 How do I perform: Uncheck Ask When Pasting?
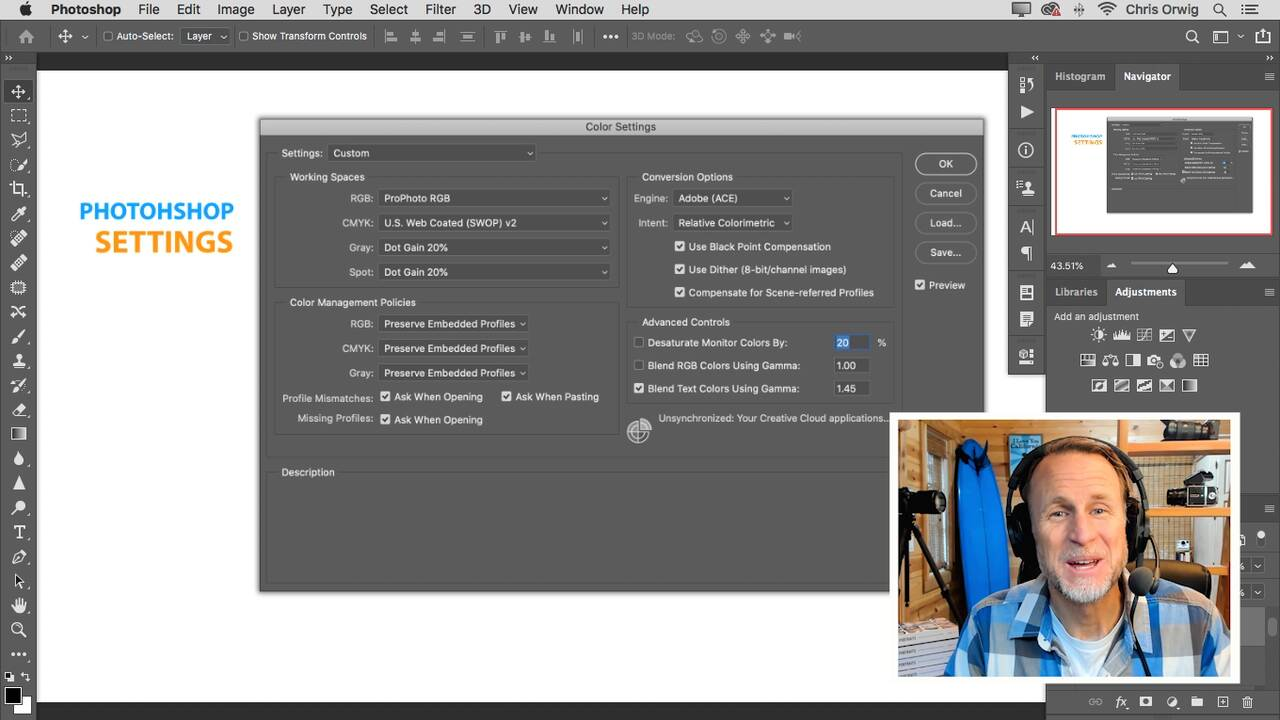(x=507, y=396)
